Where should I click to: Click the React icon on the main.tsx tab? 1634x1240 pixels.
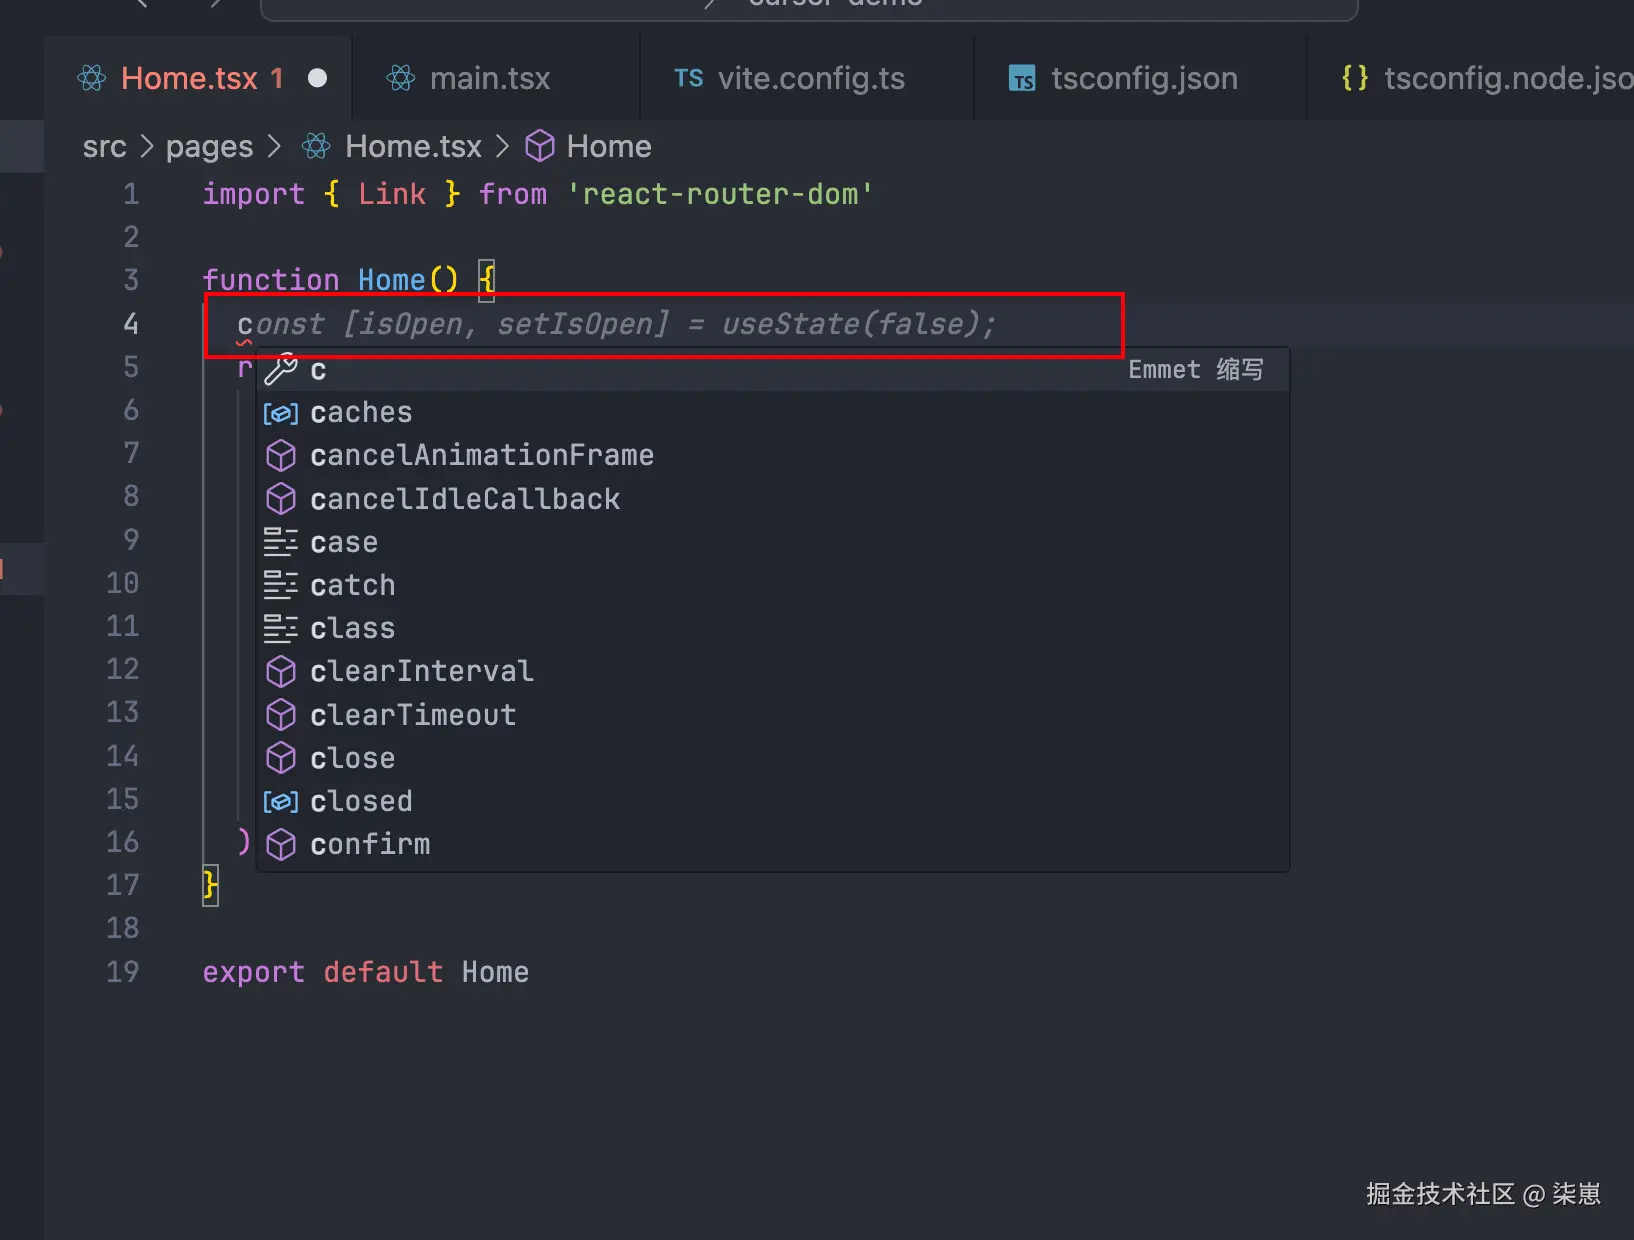pyautogui.click(x=401, y=78)
